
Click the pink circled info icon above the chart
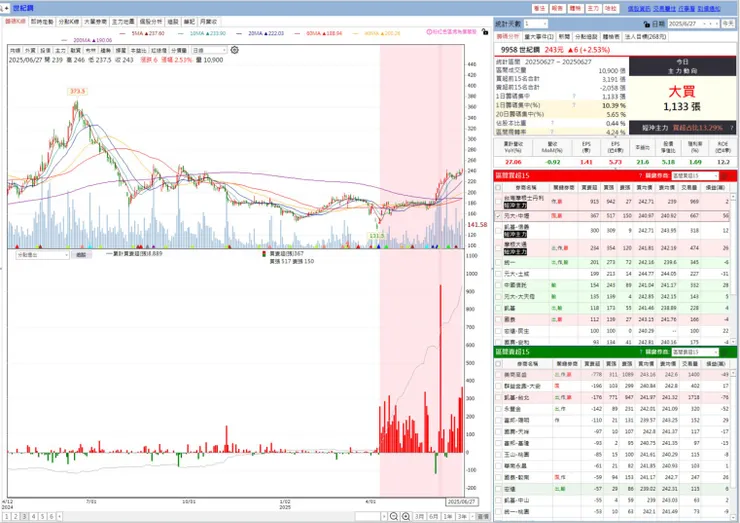pyautogui.click(x=429, y=32)
